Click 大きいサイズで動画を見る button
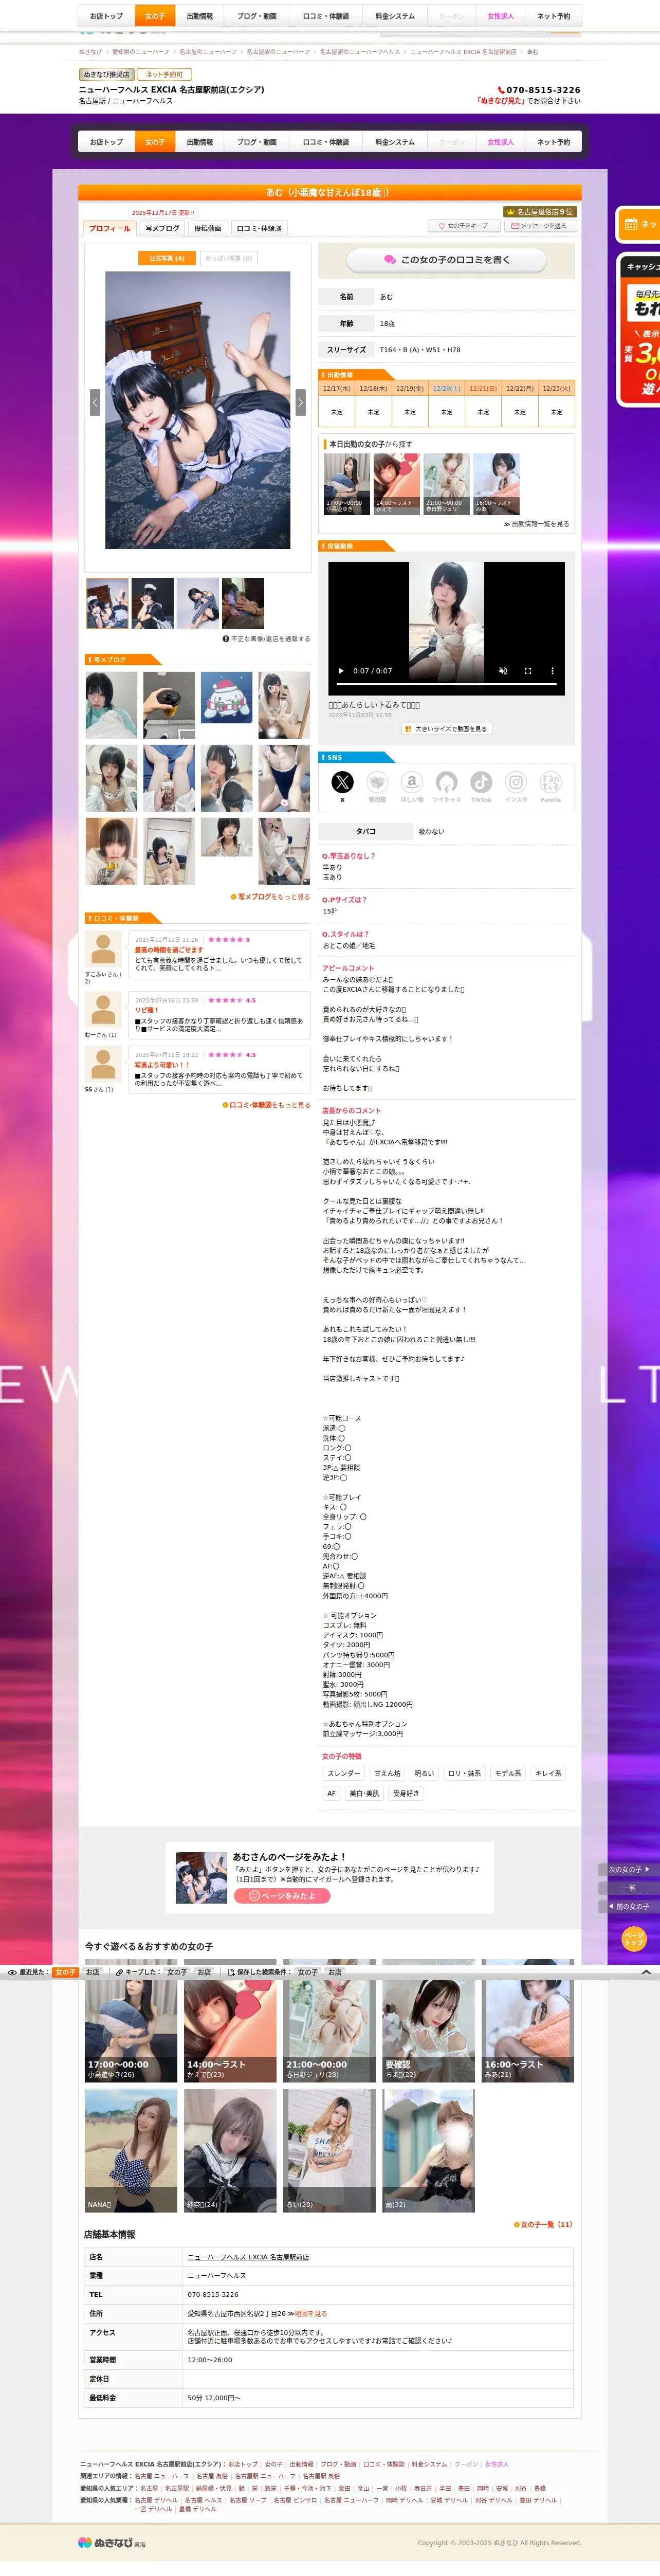 click(x=446, y=729)
